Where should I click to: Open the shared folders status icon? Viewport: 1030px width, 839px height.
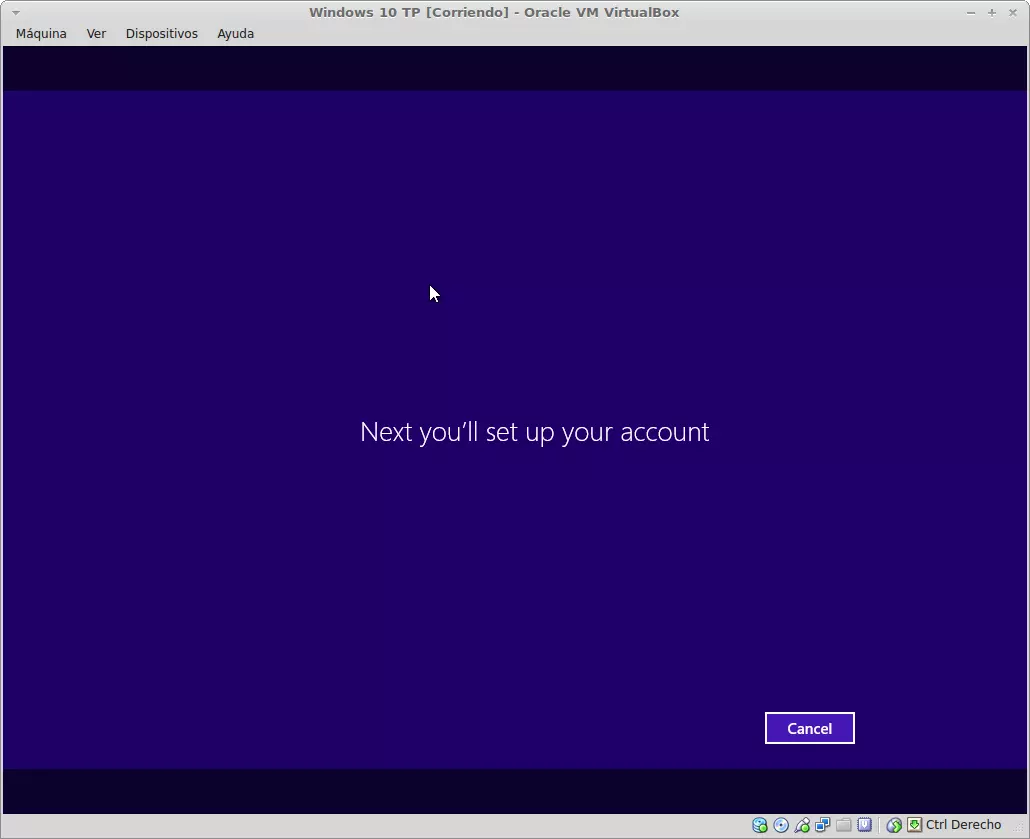844,825
